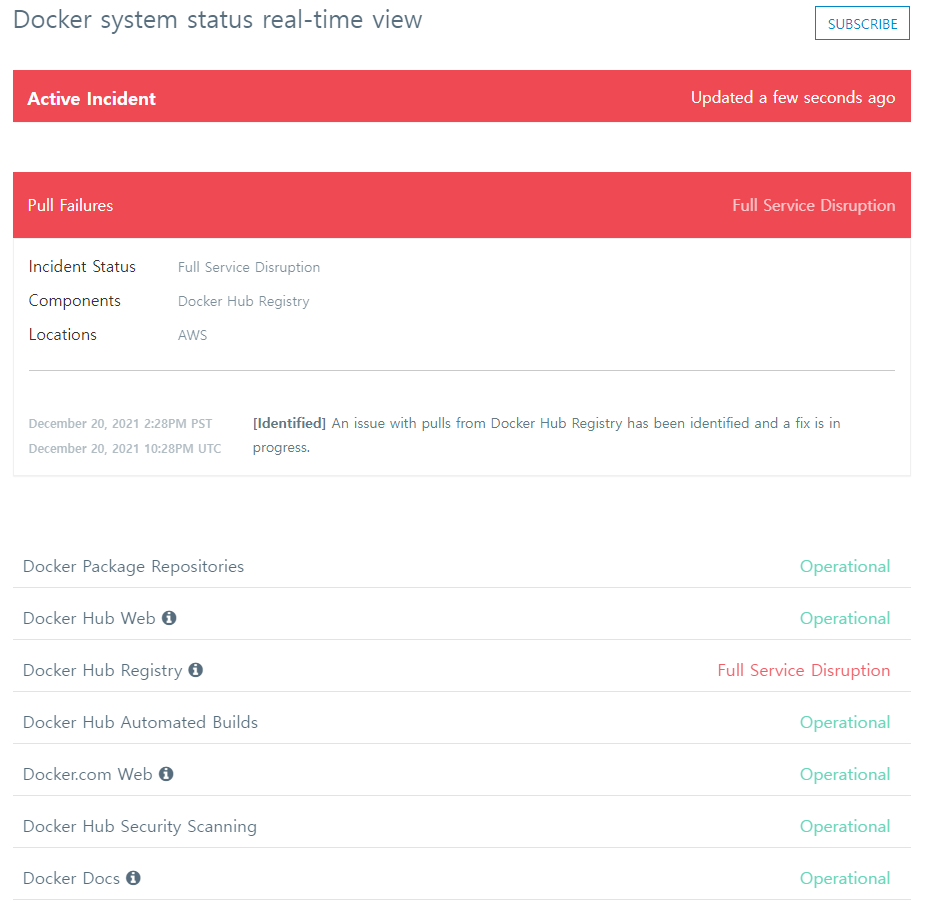Select the Active Incident banner heading

(x=92, y=99)
